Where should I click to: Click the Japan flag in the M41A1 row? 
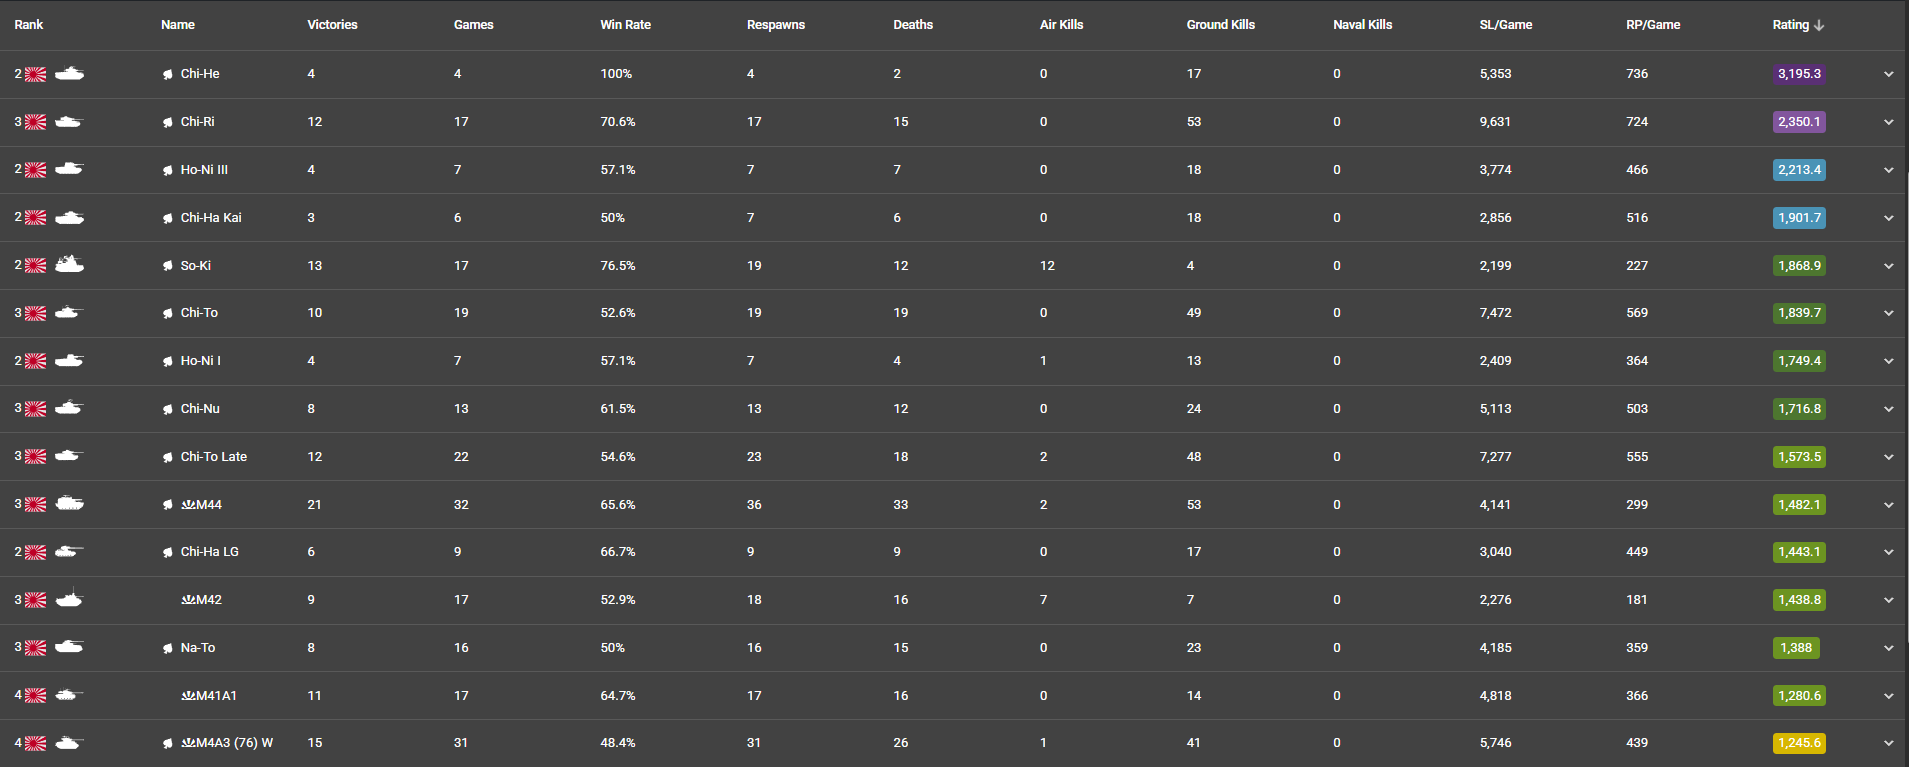pos(35,696)
